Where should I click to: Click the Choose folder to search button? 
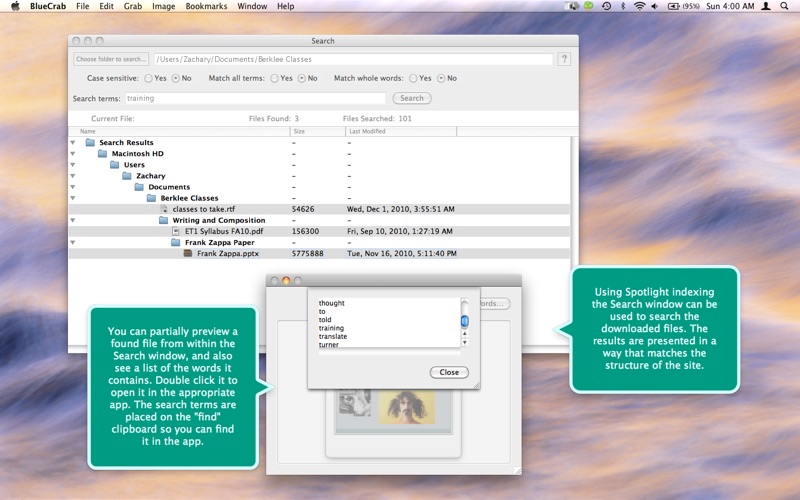click(111, 59)
